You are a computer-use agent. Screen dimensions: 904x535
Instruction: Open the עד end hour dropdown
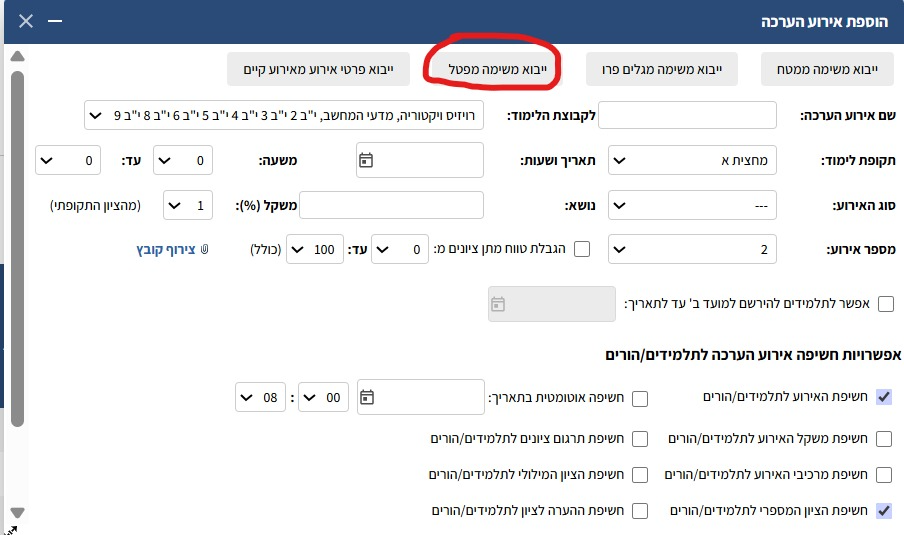(68, 160)
